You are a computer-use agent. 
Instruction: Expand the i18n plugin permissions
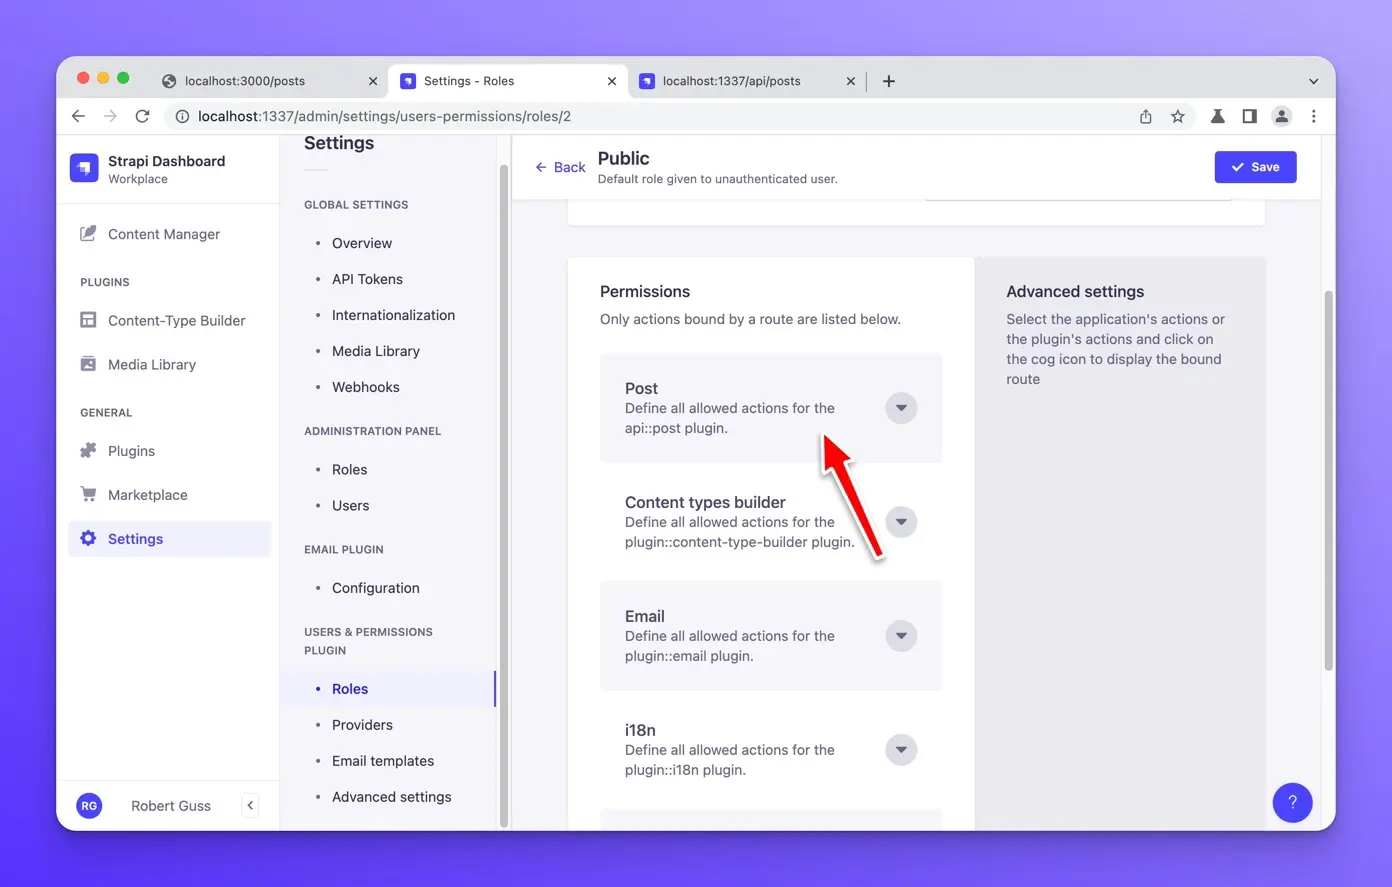[x=901, y=750]
